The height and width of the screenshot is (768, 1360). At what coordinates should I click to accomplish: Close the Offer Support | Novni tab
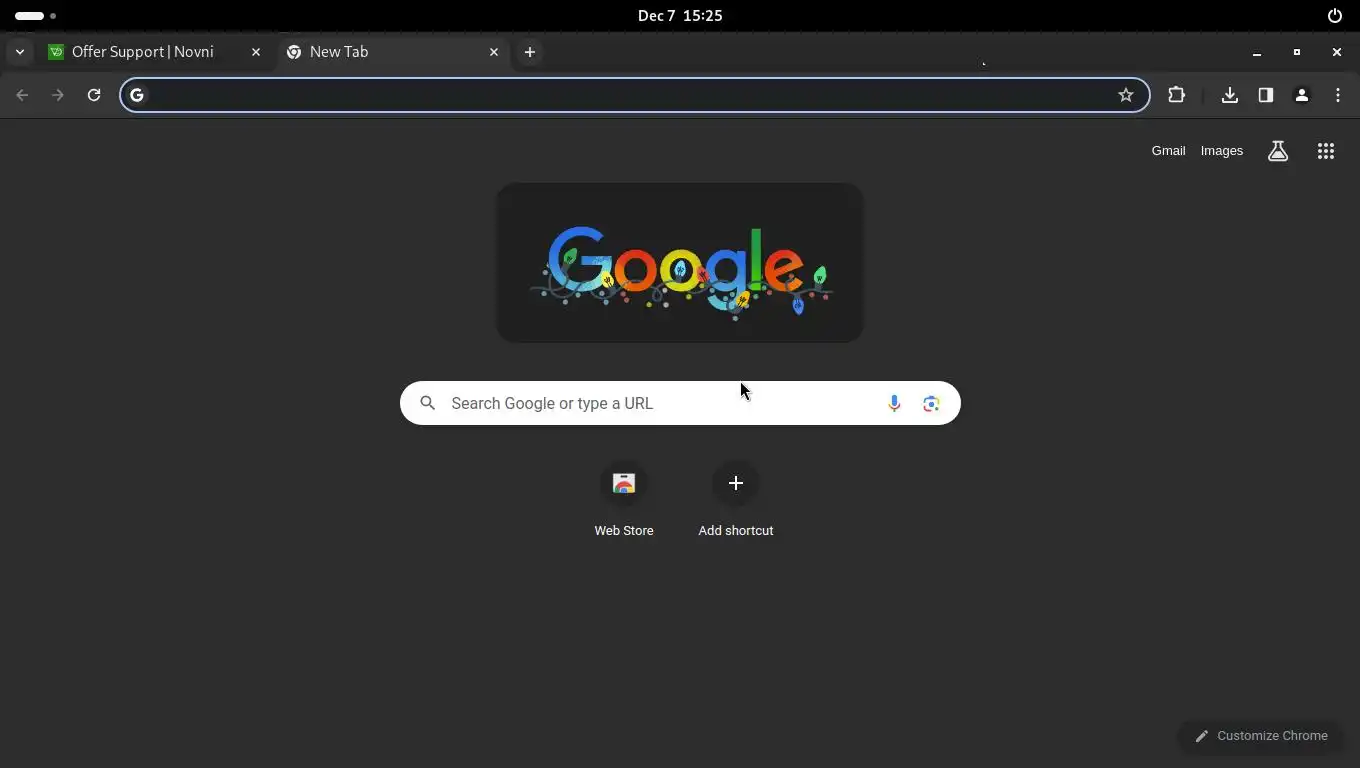(256, 52)
